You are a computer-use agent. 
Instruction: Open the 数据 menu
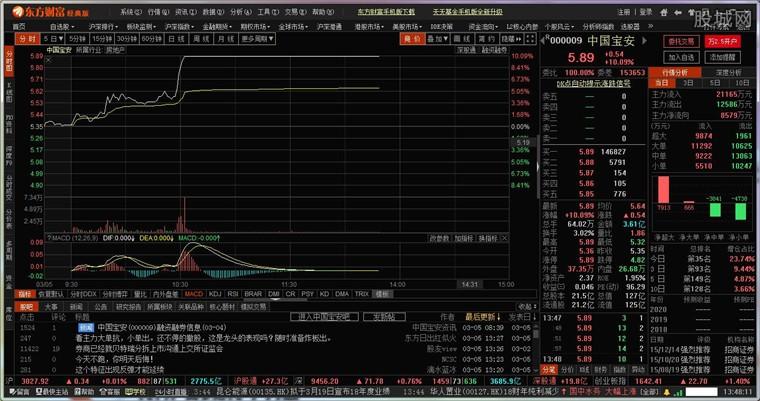(214, 12)
